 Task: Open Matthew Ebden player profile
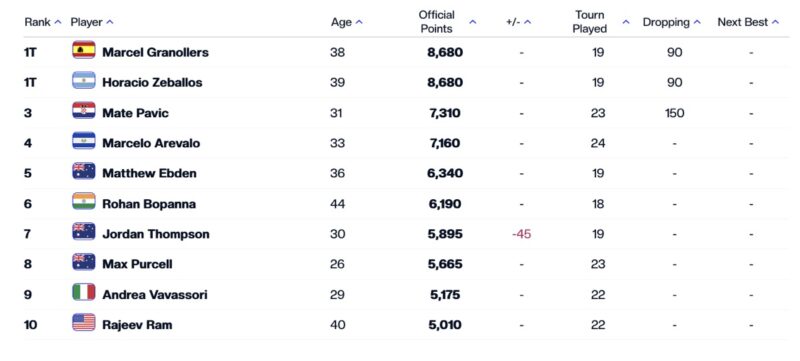149,173
